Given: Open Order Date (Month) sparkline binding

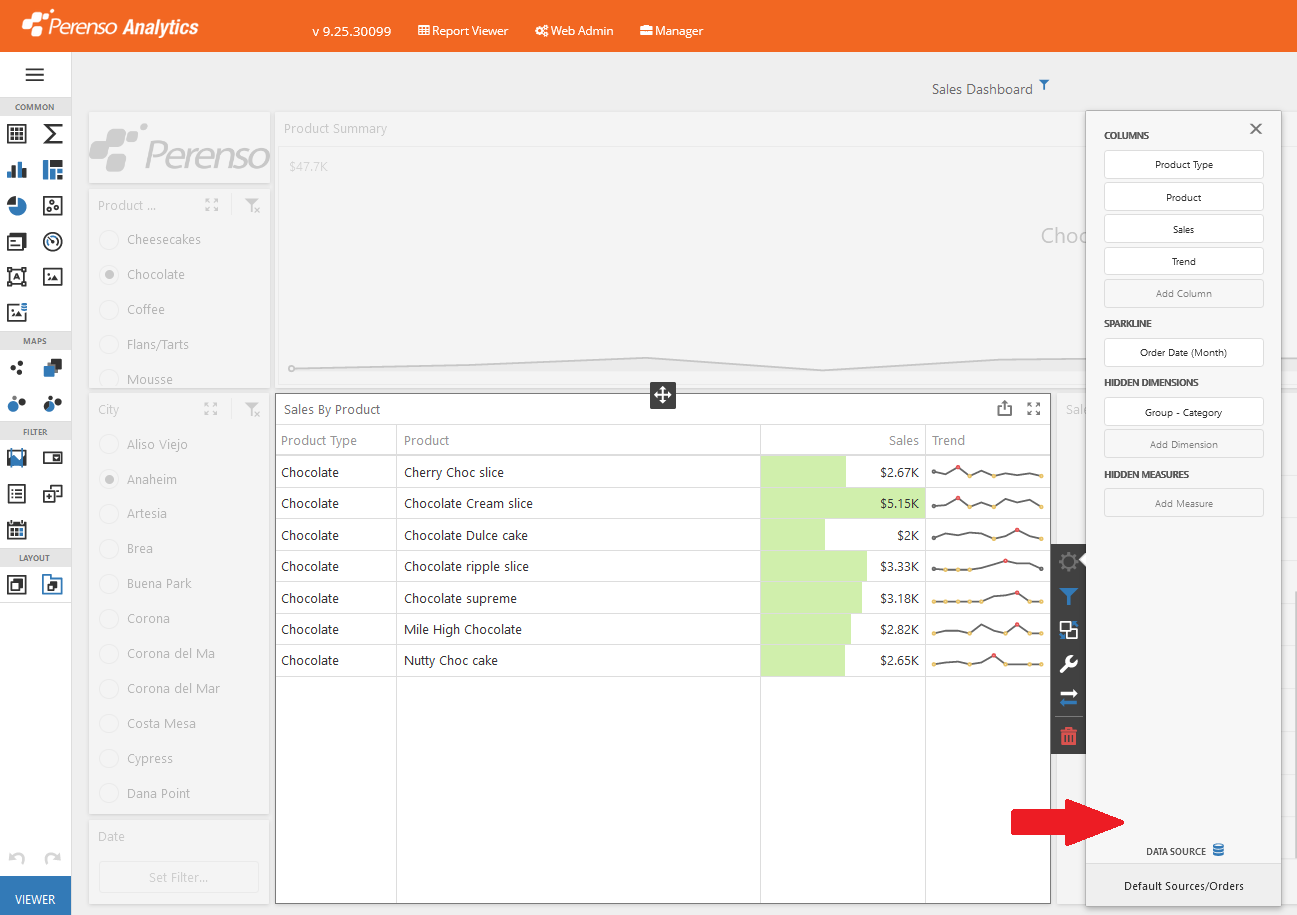Looking at the screenshot, I should pos(1184,352).
